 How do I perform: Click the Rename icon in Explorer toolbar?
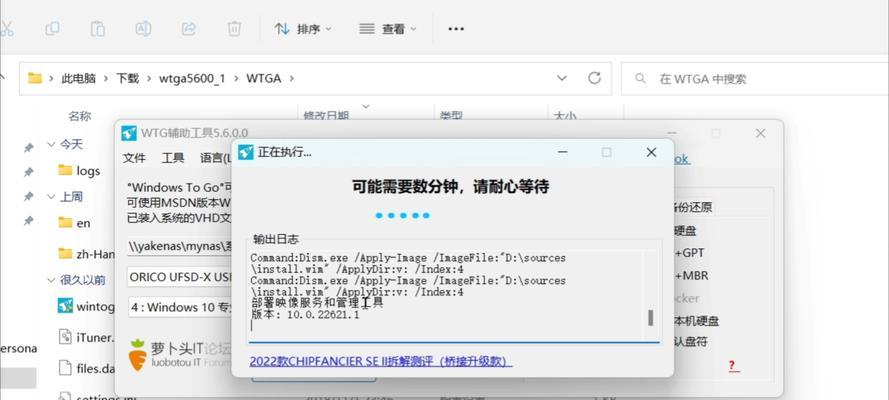pyautogui.click(x=143, y=28)
